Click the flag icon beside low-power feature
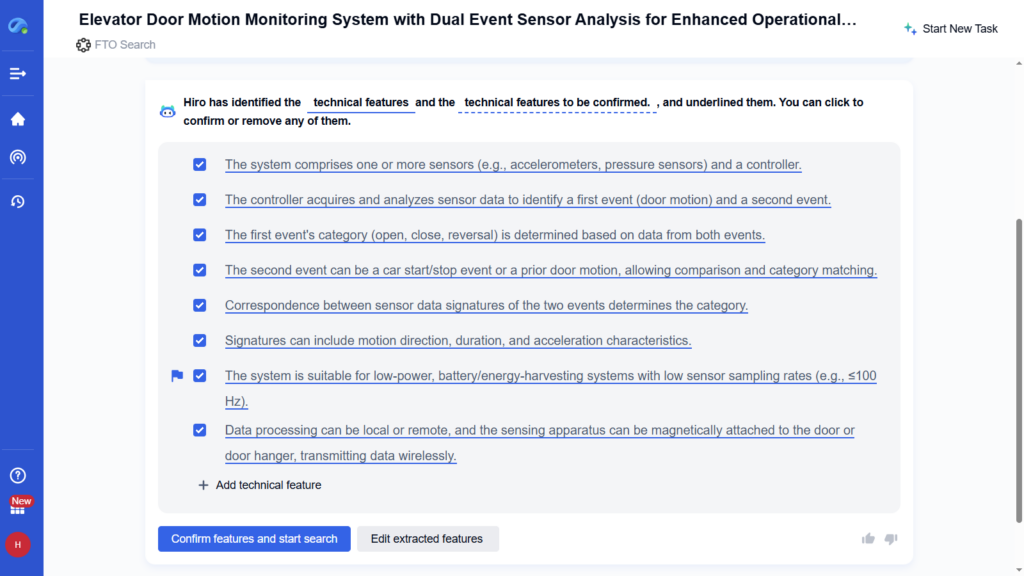 coord(177,376)
